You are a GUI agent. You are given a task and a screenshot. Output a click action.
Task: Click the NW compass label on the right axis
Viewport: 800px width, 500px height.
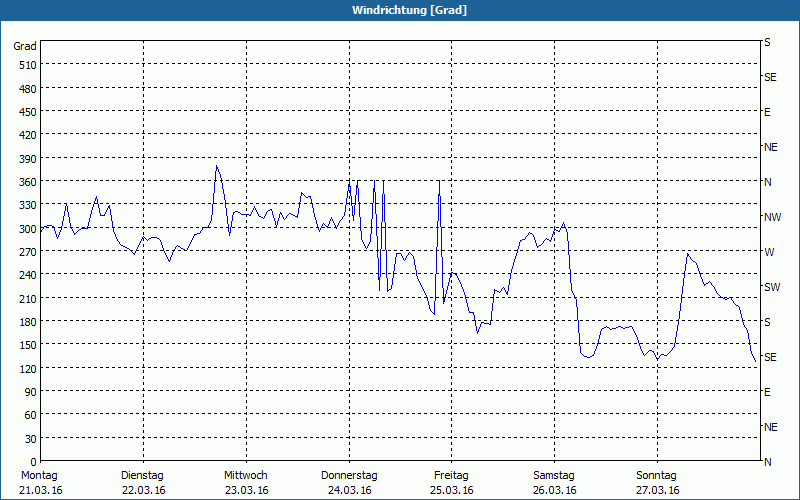pyautogui.click(x=772, y=217)
